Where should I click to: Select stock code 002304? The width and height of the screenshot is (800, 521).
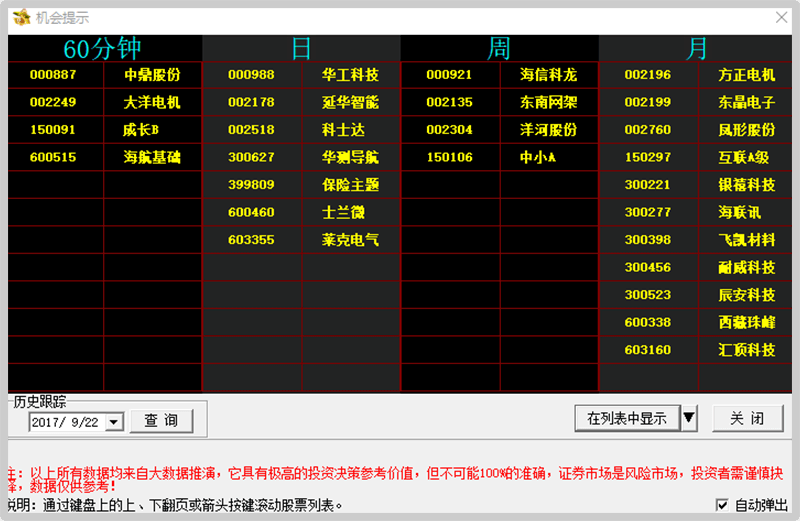449,130
